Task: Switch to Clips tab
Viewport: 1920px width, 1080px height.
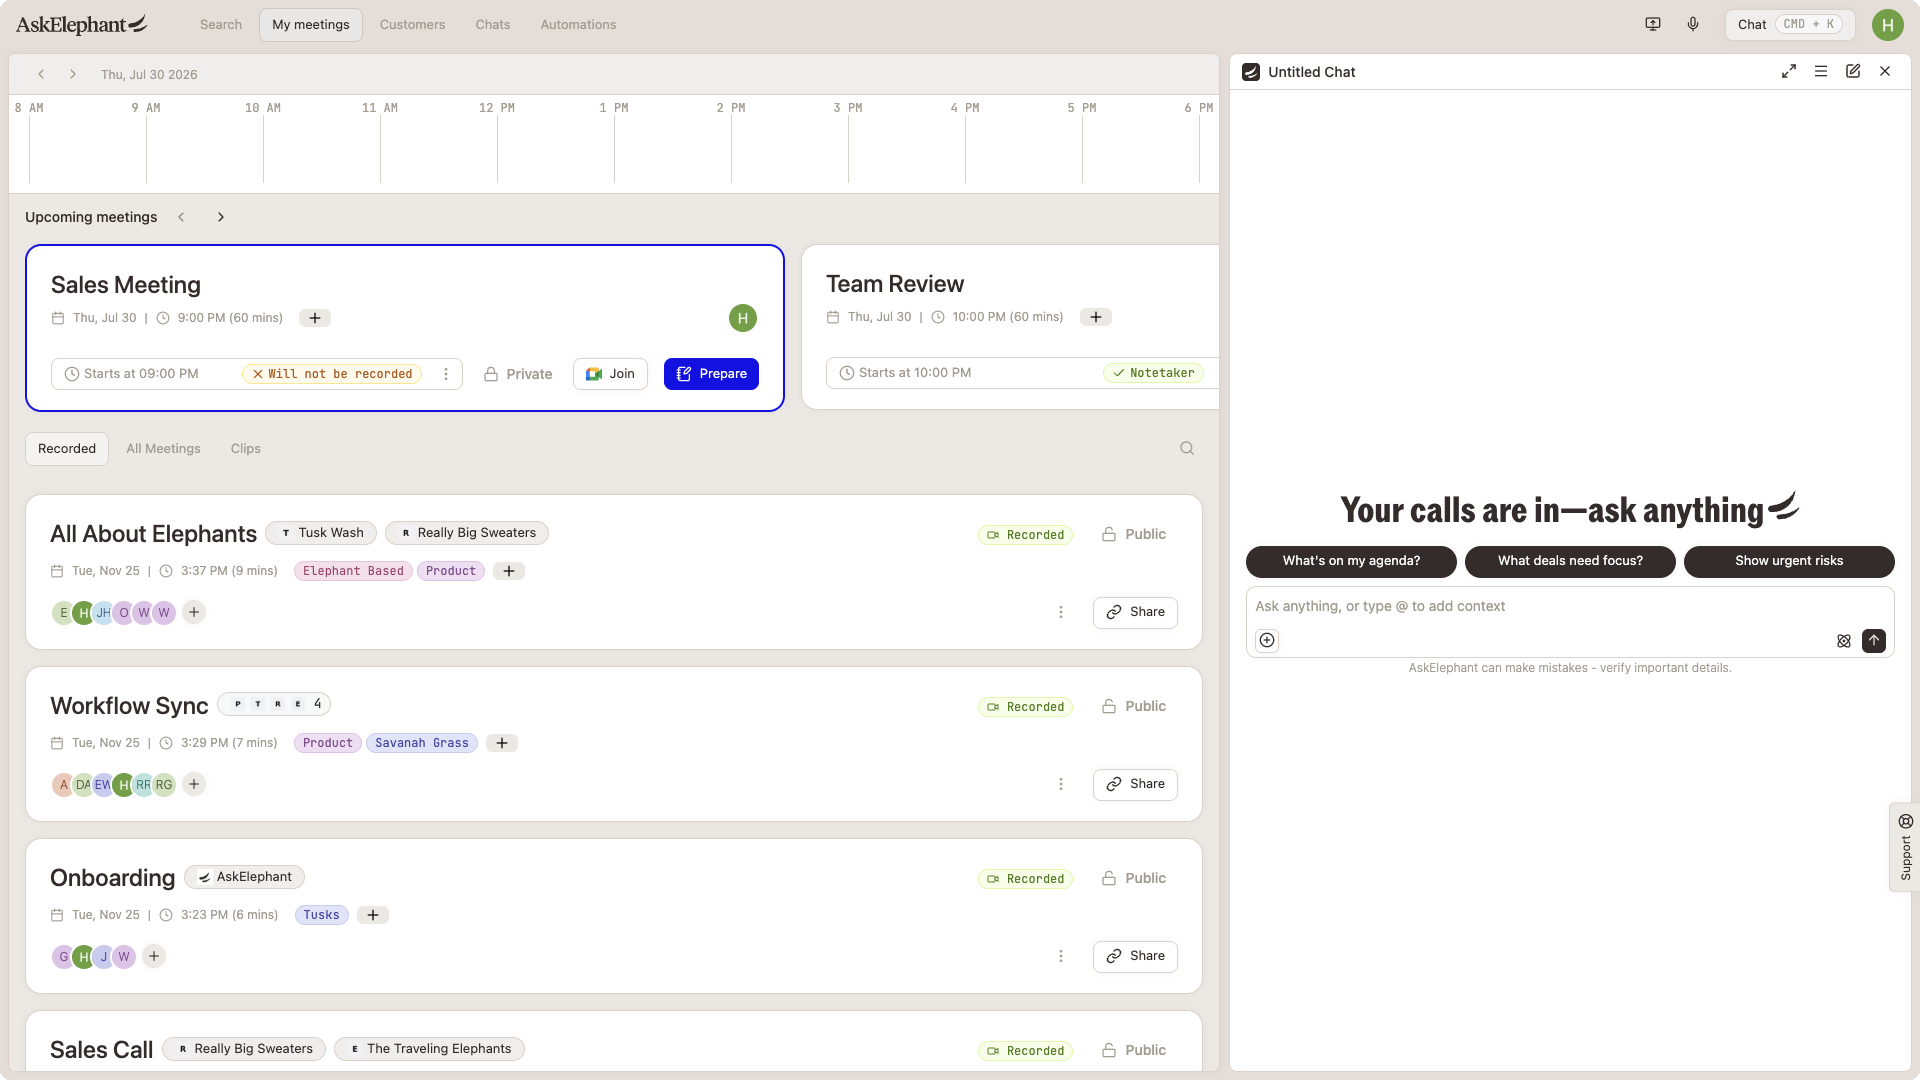Action: click(246, 448)
